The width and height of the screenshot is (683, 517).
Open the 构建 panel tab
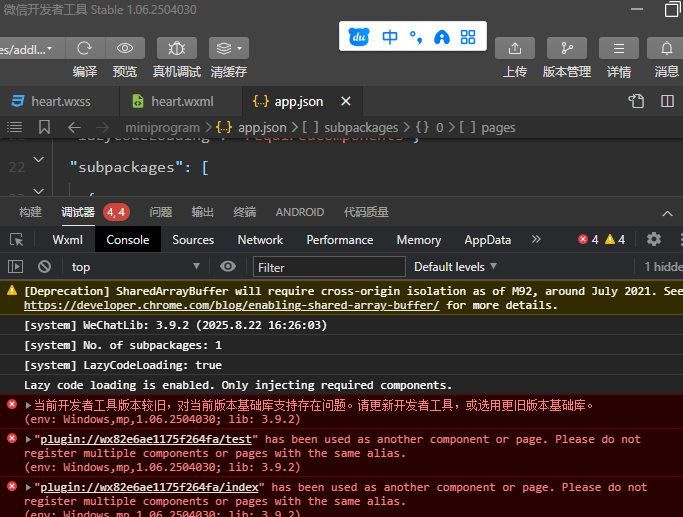pos(30,212)
